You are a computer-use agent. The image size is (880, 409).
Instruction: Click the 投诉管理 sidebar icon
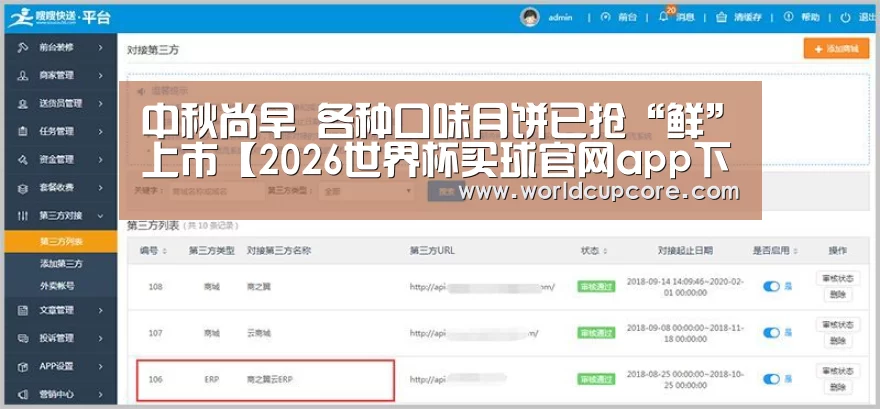point(22,338)
